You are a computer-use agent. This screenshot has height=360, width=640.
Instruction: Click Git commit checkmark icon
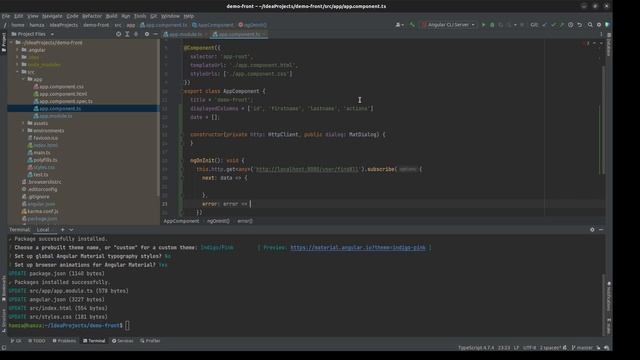553,25
